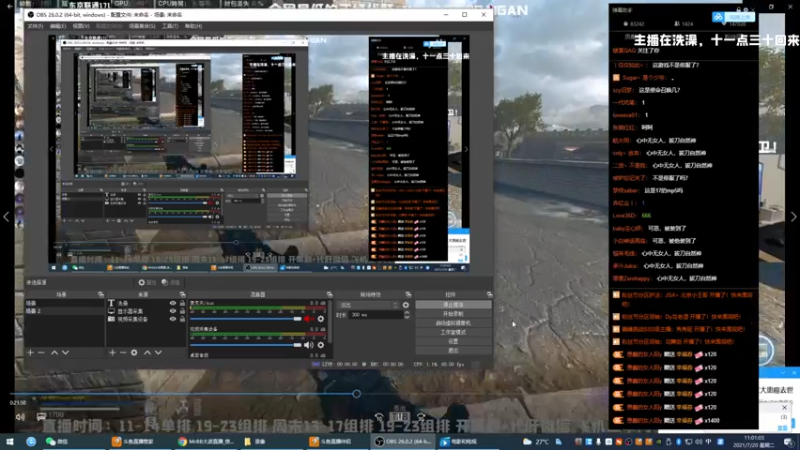
Task: Open the View menu in OBS
Action: click(81, 26)
